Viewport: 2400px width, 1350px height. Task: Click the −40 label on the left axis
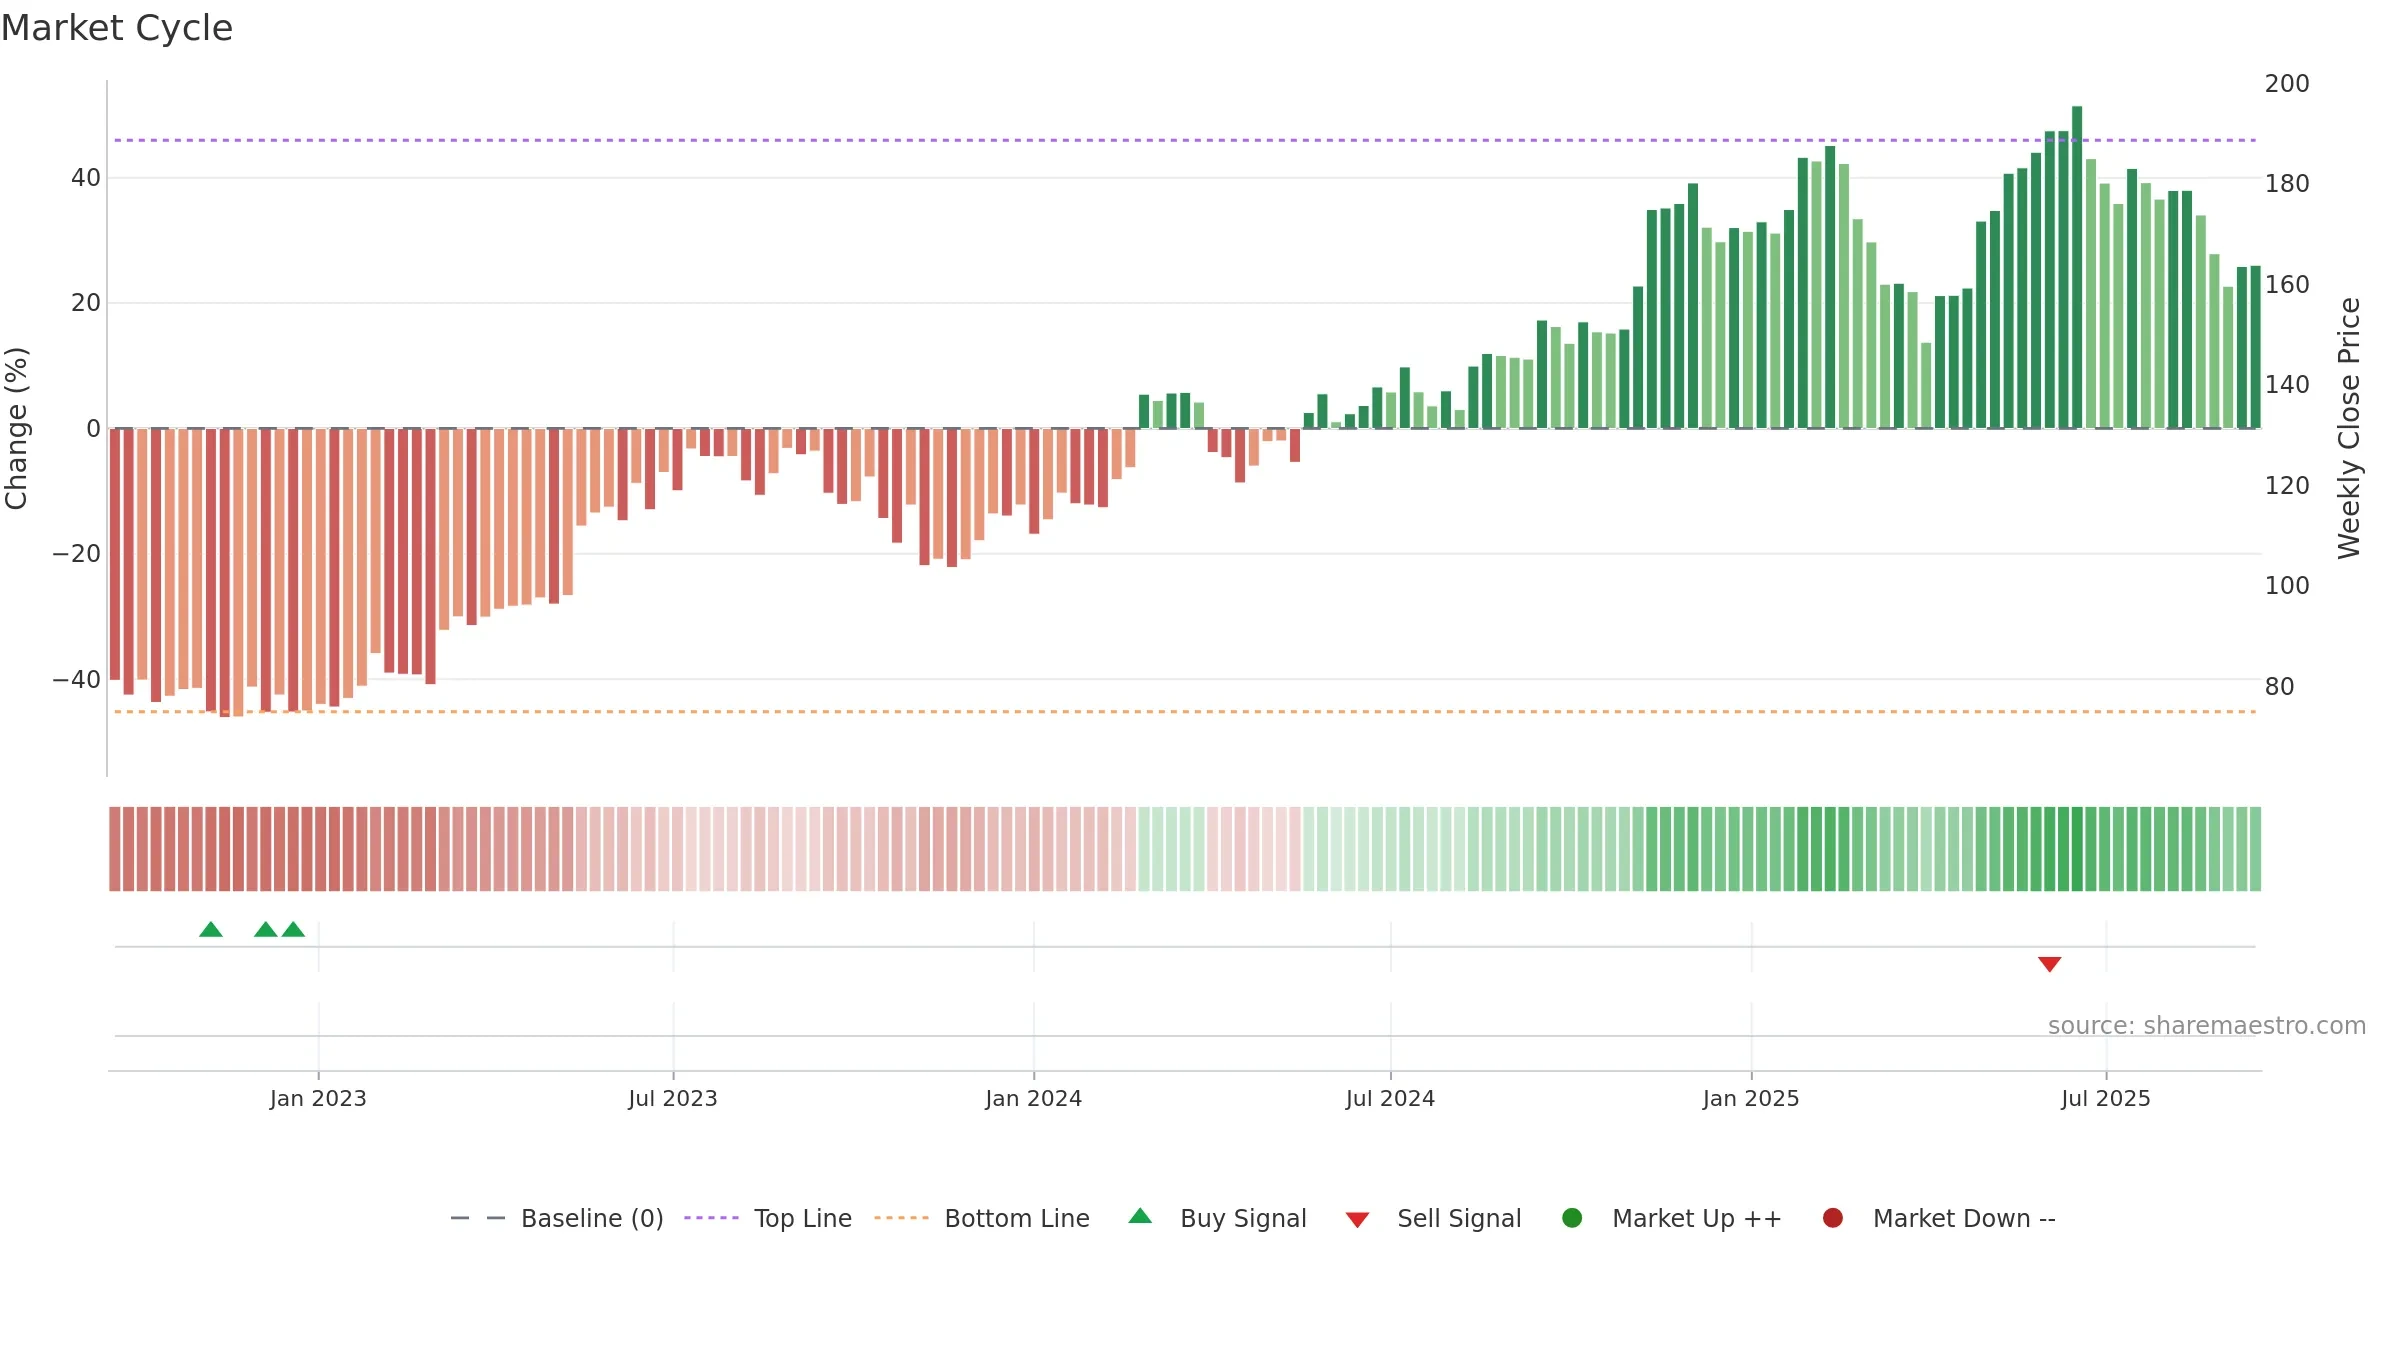(x=77, y=680)
